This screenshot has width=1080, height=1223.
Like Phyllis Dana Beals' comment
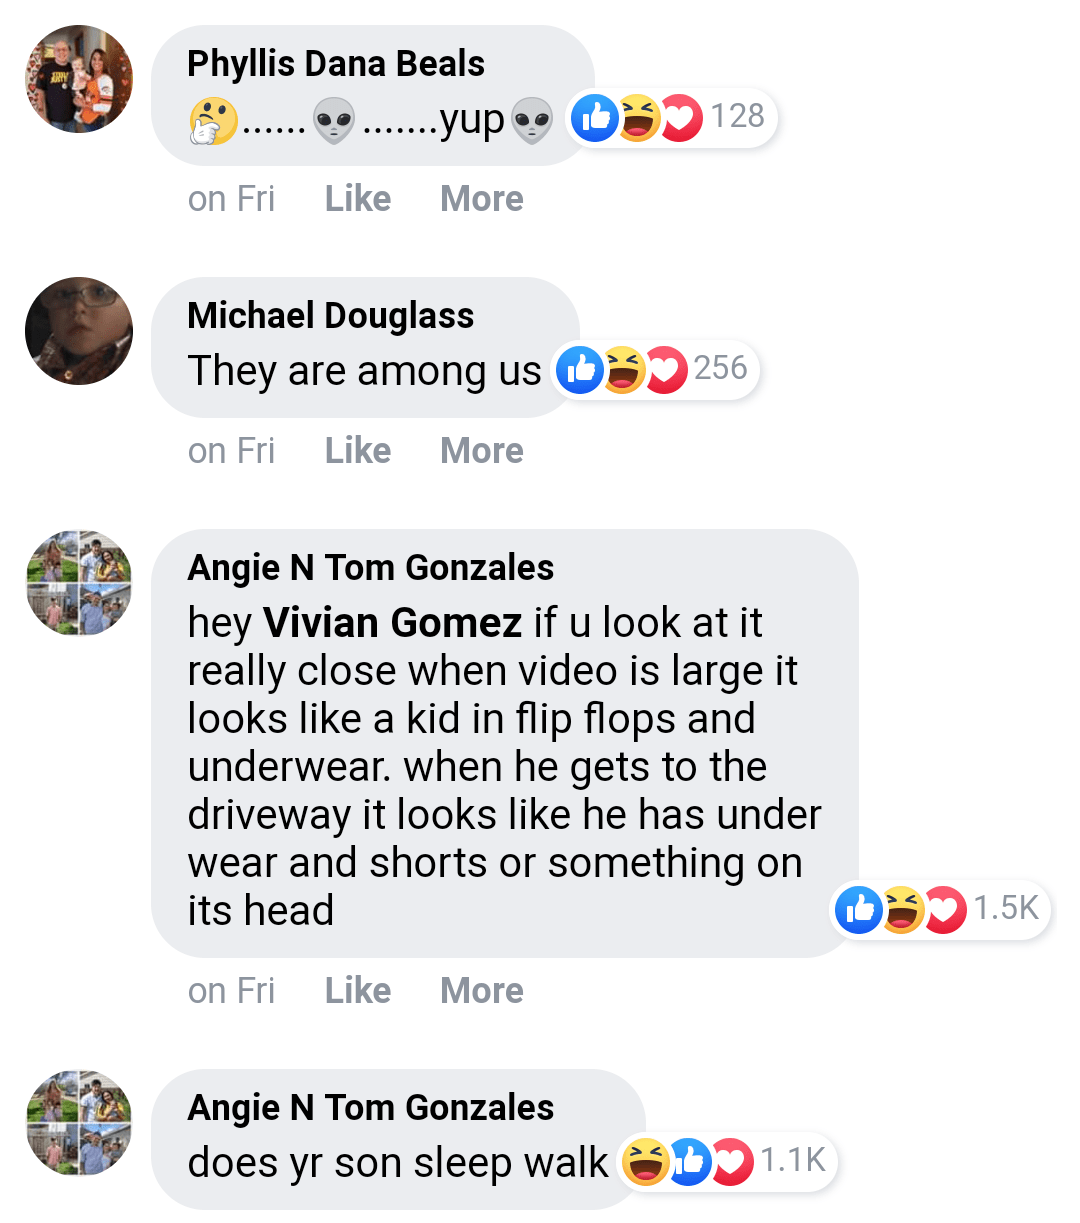358,199
